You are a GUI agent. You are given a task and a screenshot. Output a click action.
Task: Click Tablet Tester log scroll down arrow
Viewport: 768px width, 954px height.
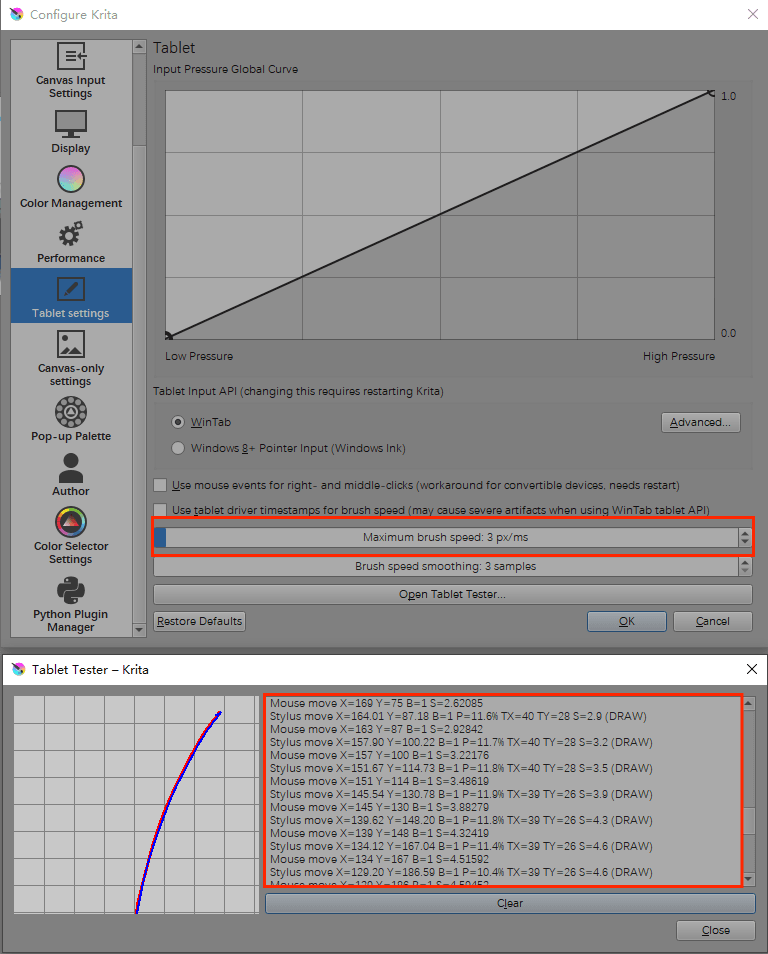tap(749, 879)
